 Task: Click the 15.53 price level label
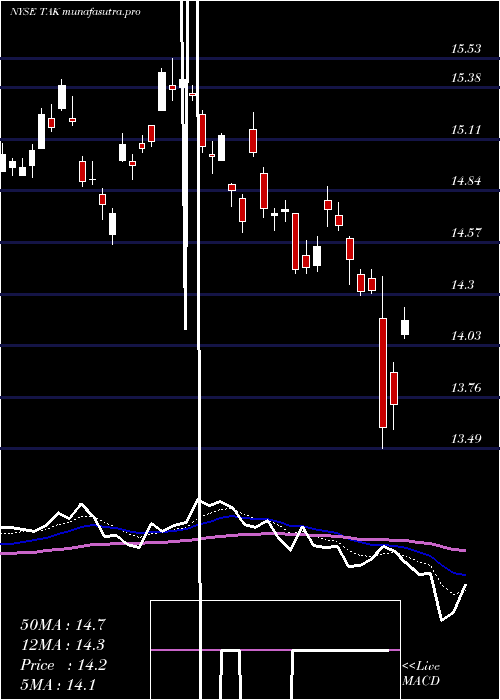(x=466, y=49)
